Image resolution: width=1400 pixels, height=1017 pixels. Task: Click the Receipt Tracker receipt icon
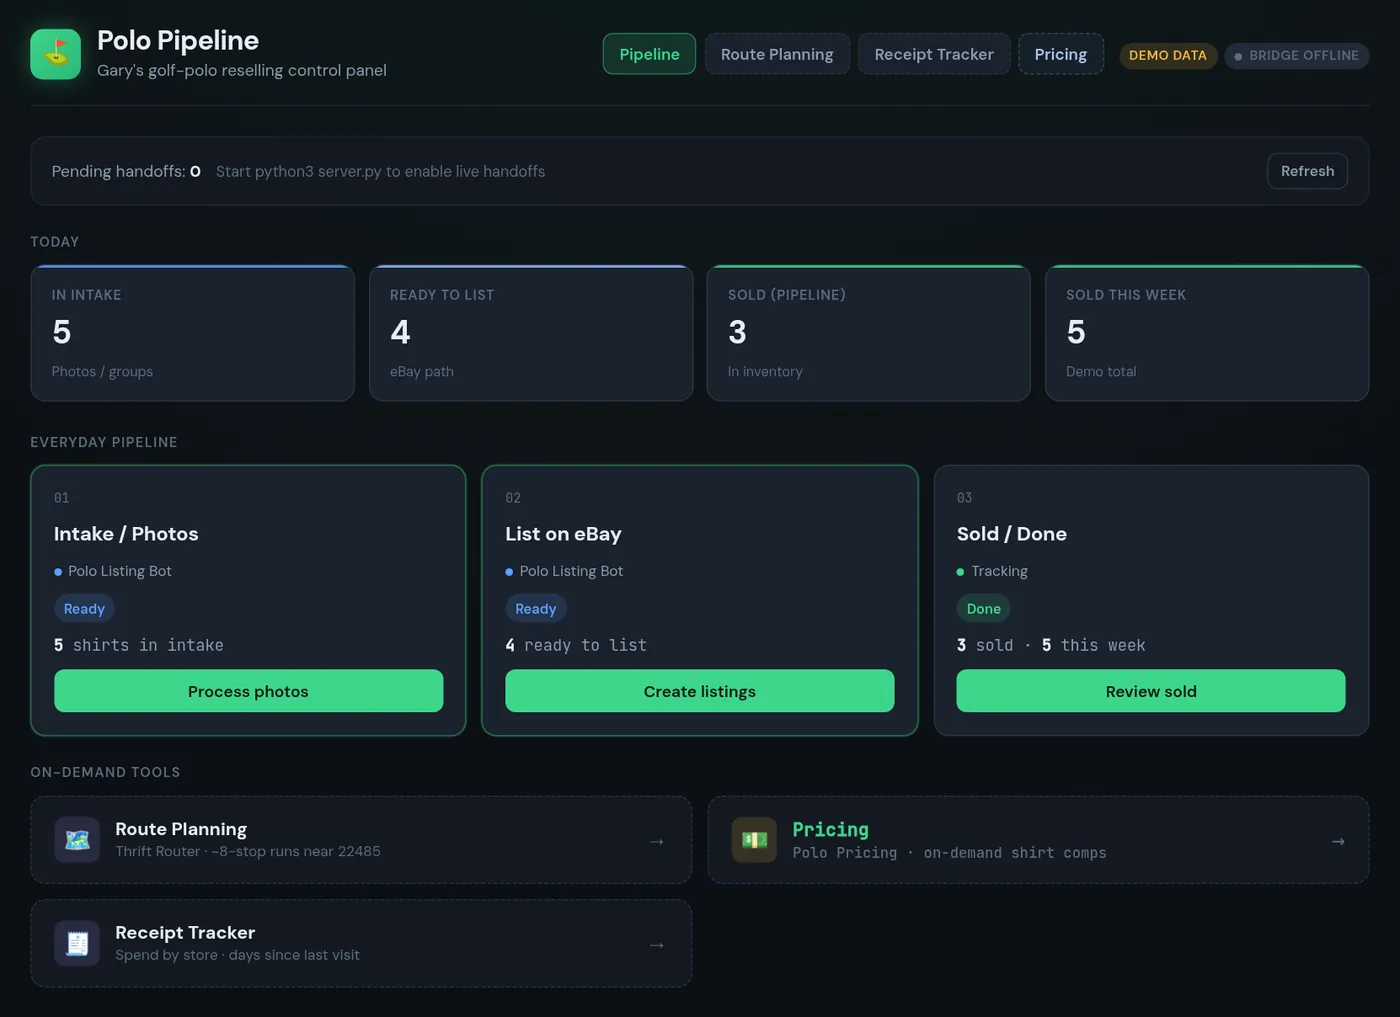pyautogui.click(x=77, y=943)
